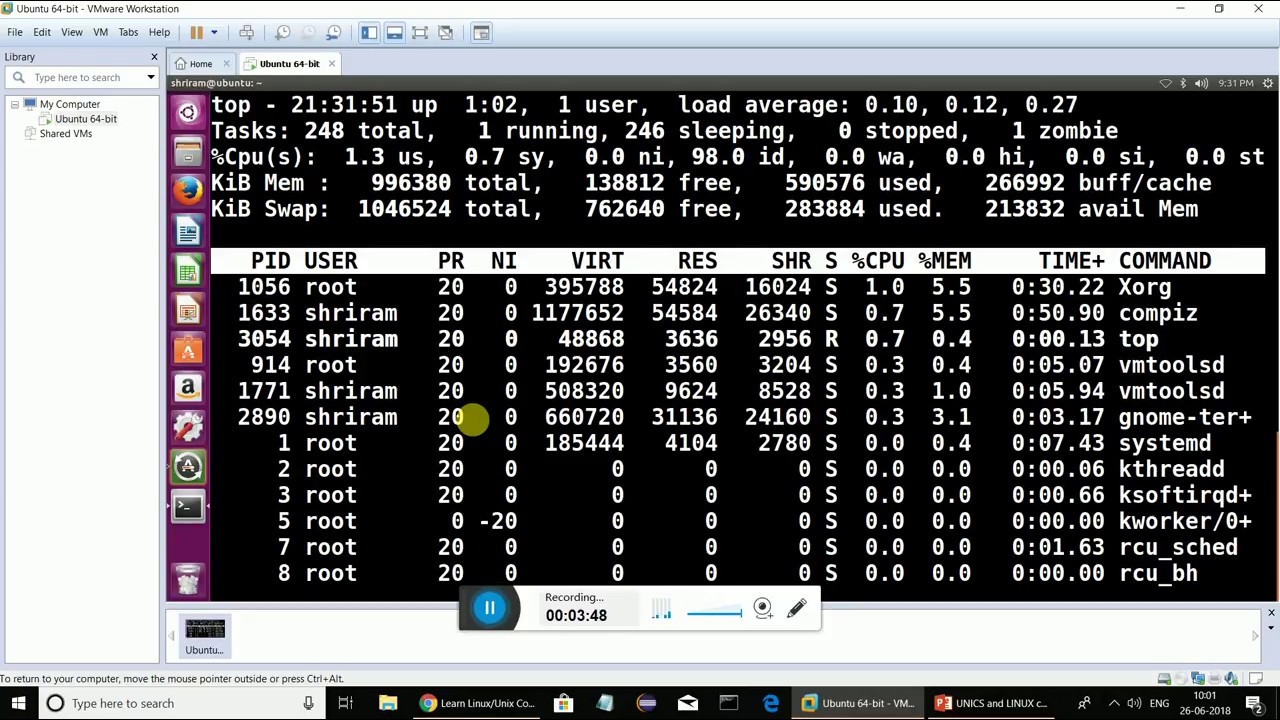Screen dimensions: 1280x720
Task: Open Microsoft Edge from the taskbar
Action: (770, 703)
